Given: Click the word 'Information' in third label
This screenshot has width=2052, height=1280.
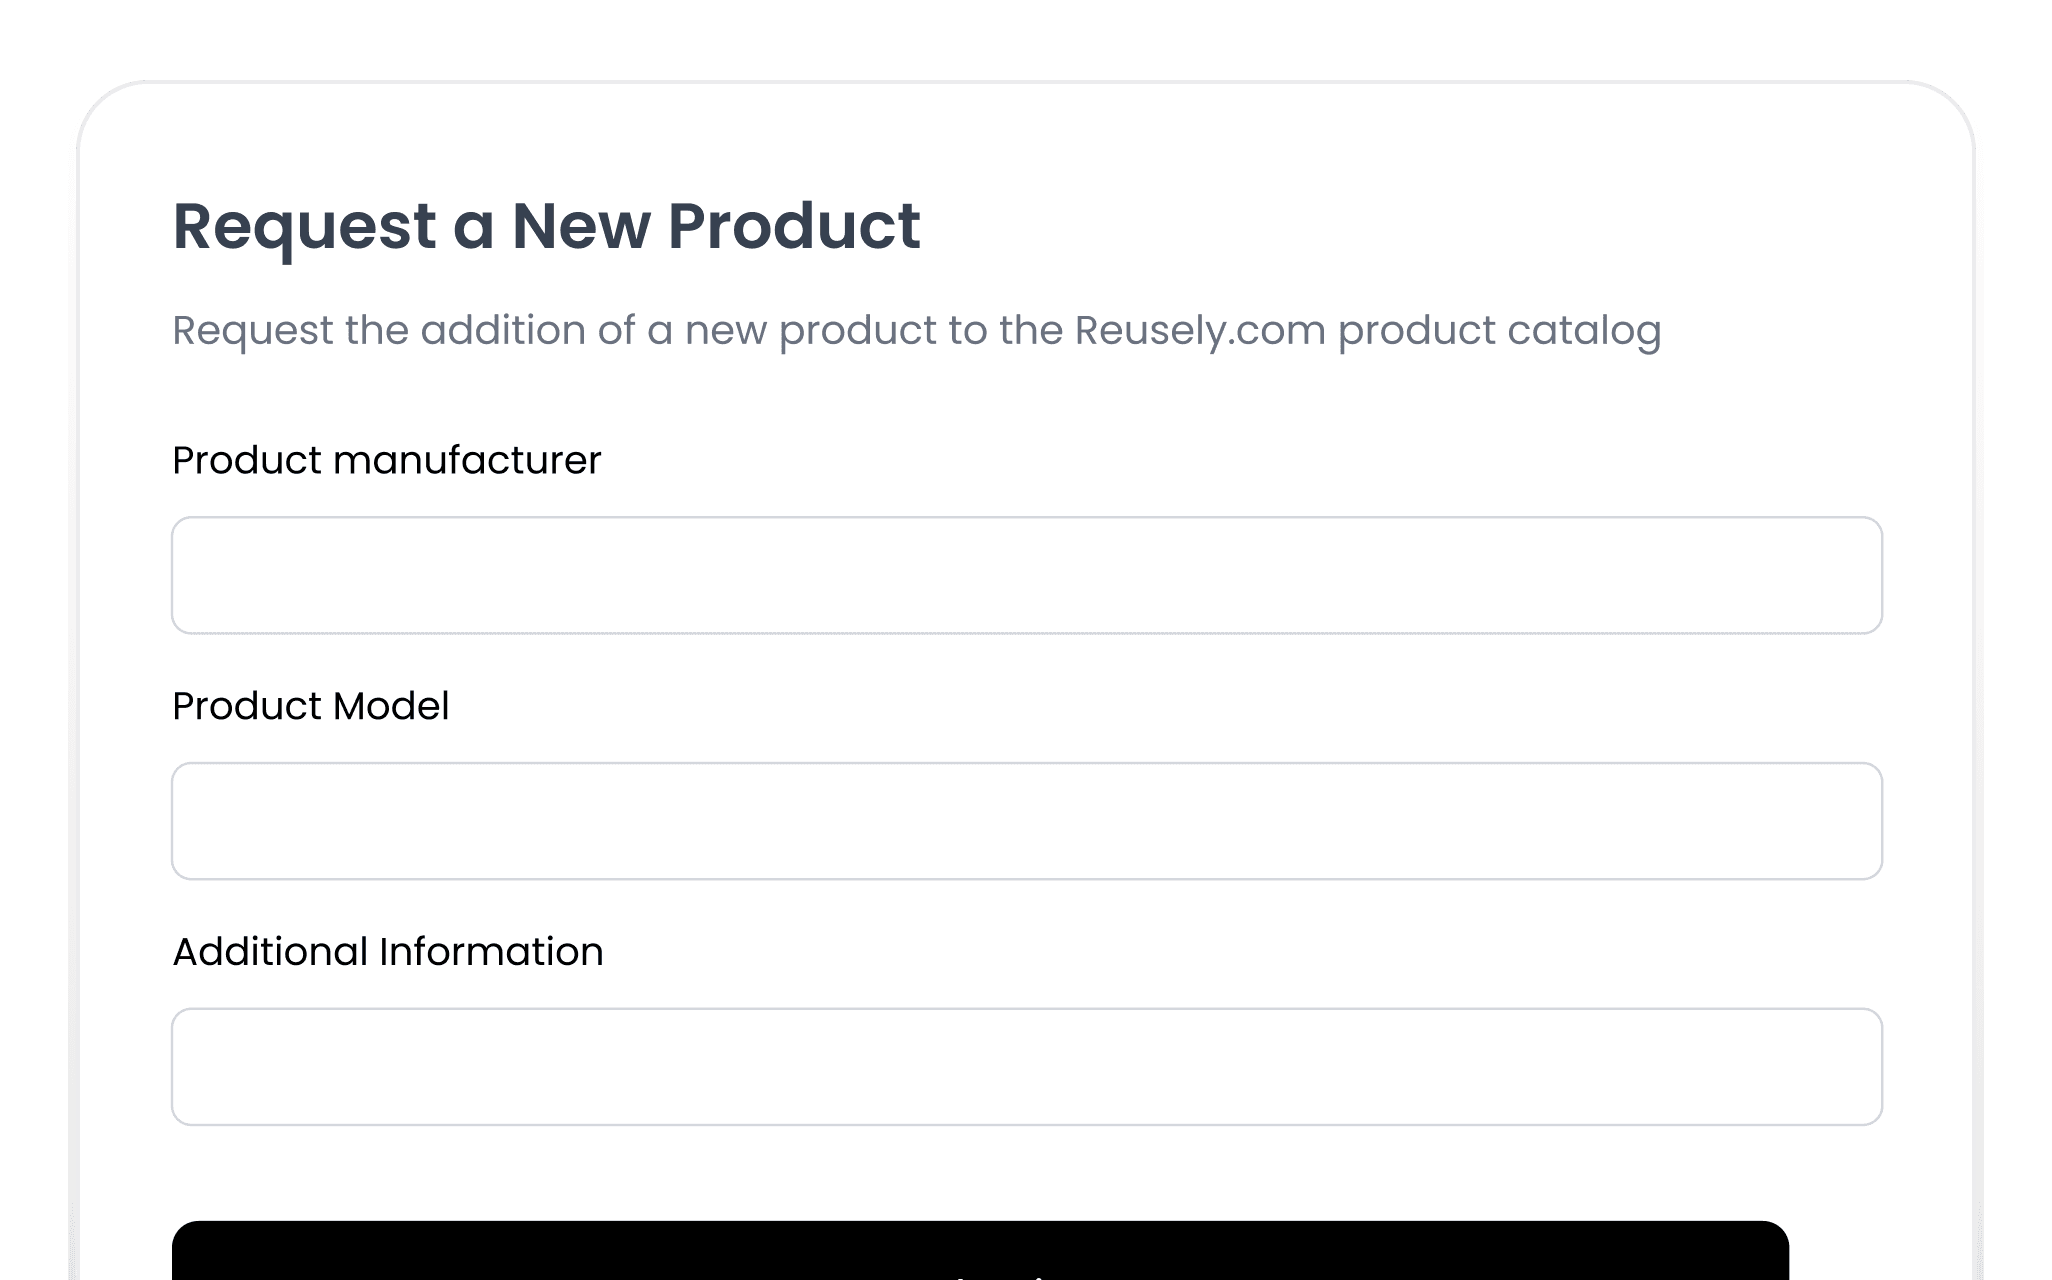Looking at the screenshot, I should [x=491, y=952].
